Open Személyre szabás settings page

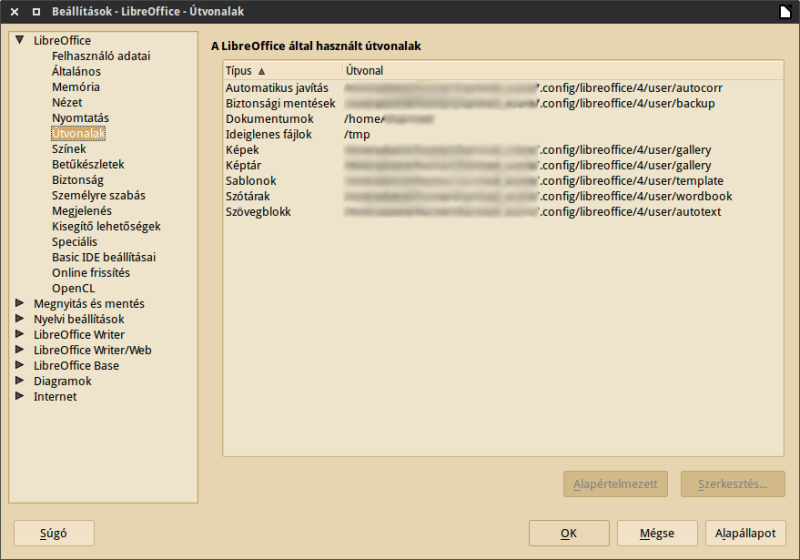[x=98, y=195]
